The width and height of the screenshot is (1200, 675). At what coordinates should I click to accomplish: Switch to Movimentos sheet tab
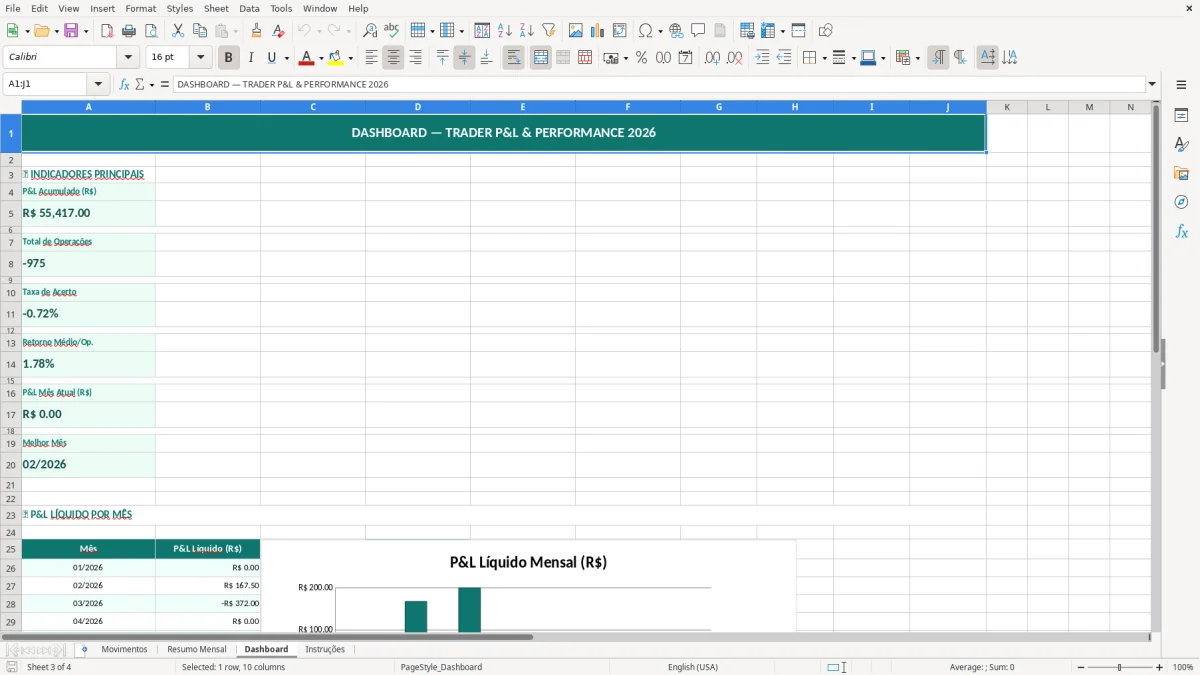click(x=124, y=650)
